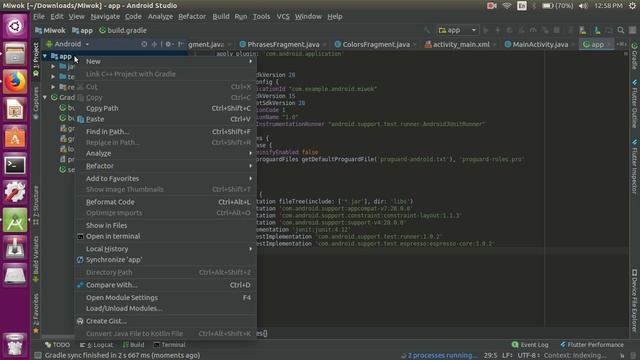
Task: Expand the Refactor submenu
Action: [x=166, y=166]
